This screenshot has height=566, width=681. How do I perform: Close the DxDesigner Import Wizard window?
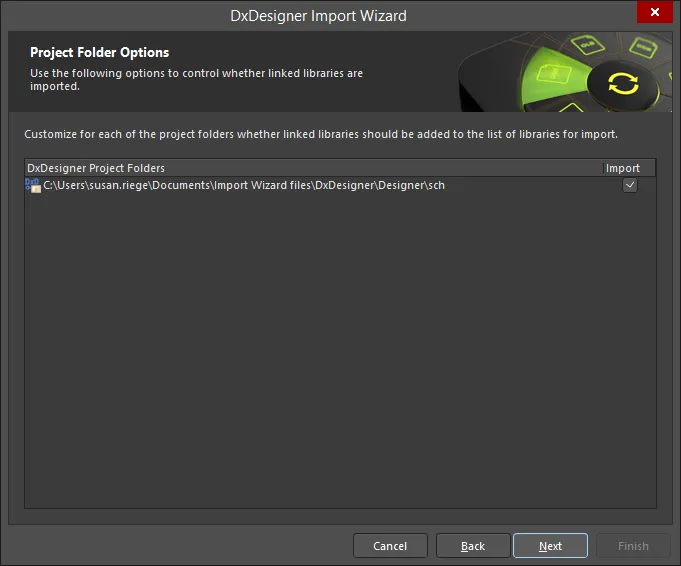point(655,12)
